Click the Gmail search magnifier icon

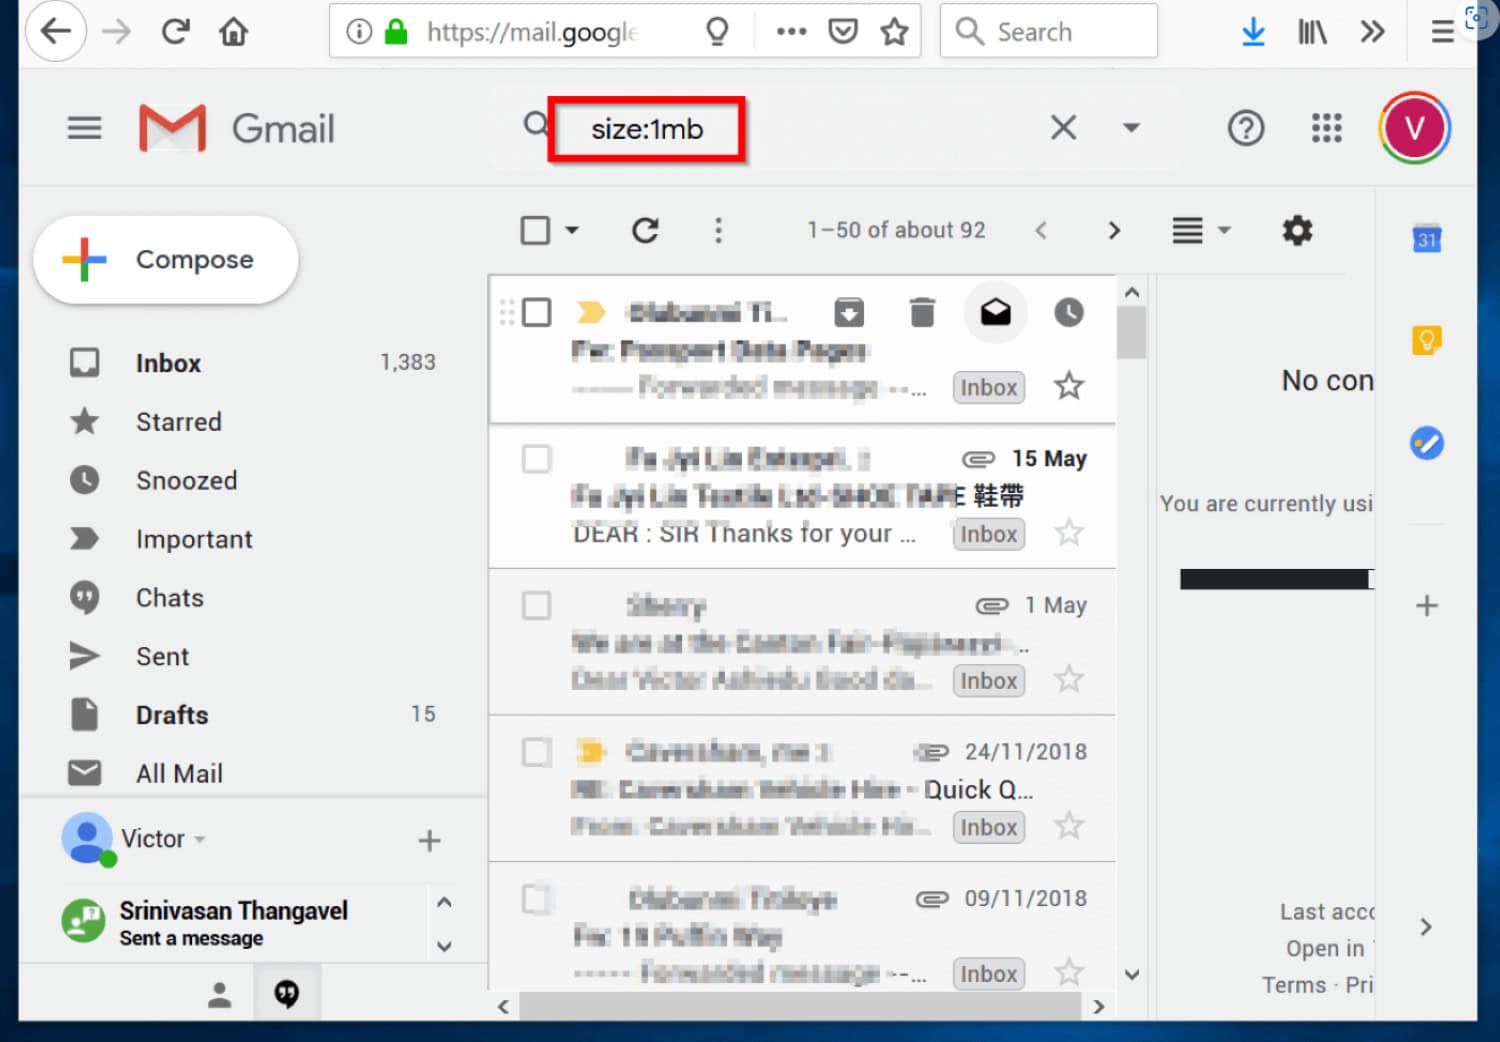536,125
